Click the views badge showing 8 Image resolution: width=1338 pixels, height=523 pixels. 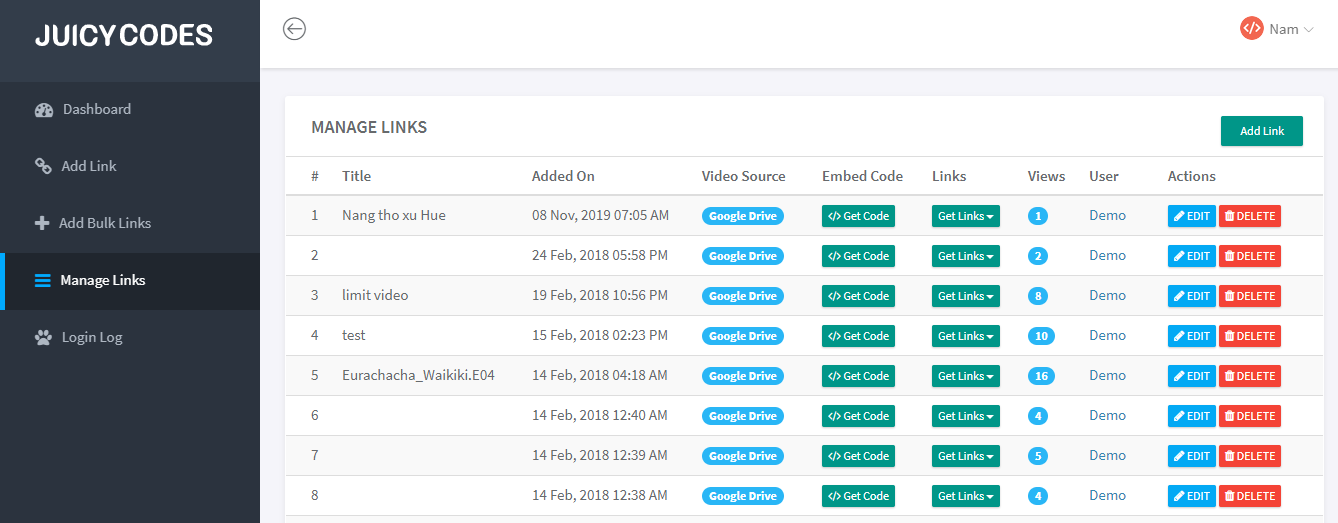(1038, 296)
